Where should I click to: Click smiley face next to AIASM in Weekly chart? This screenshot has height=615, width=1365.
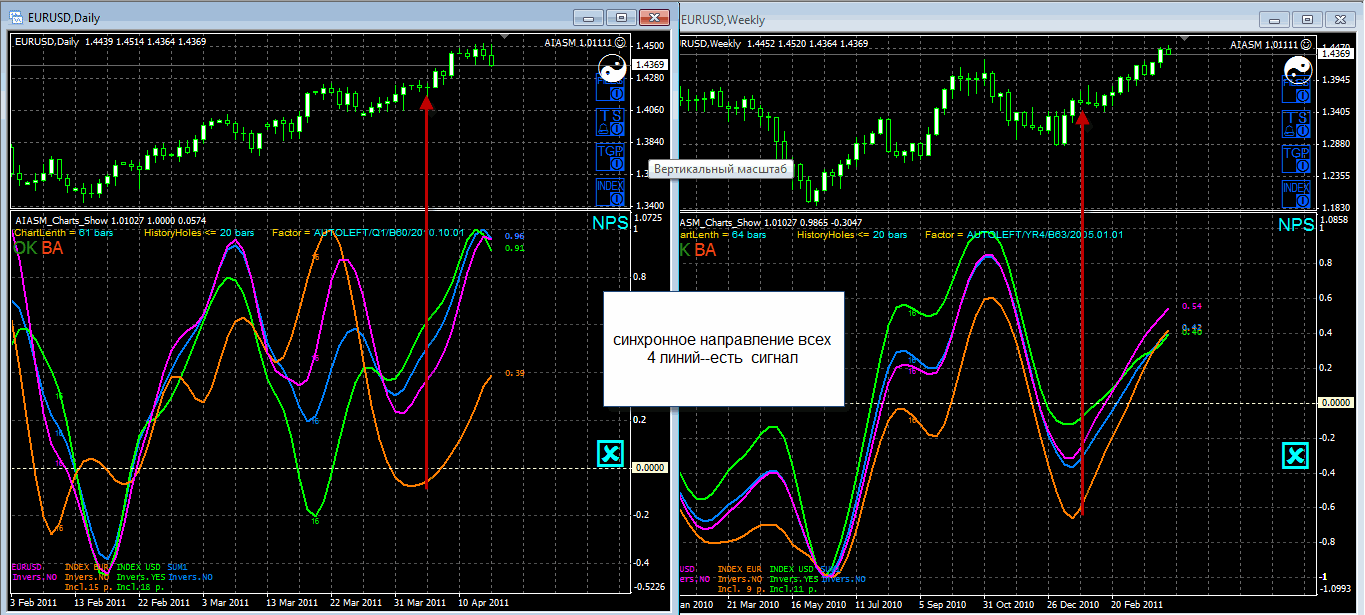1307,43
